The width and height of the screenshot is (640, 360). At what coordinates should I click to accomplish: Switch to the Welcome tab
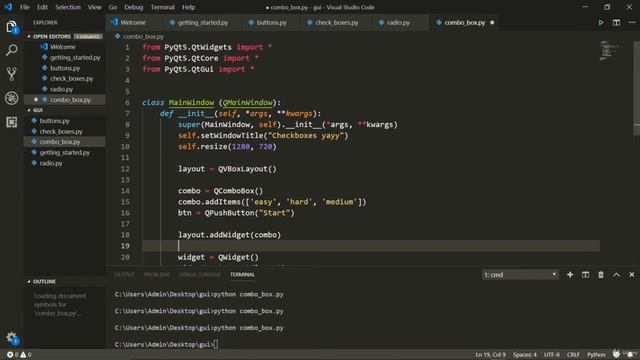click(133, 22)
